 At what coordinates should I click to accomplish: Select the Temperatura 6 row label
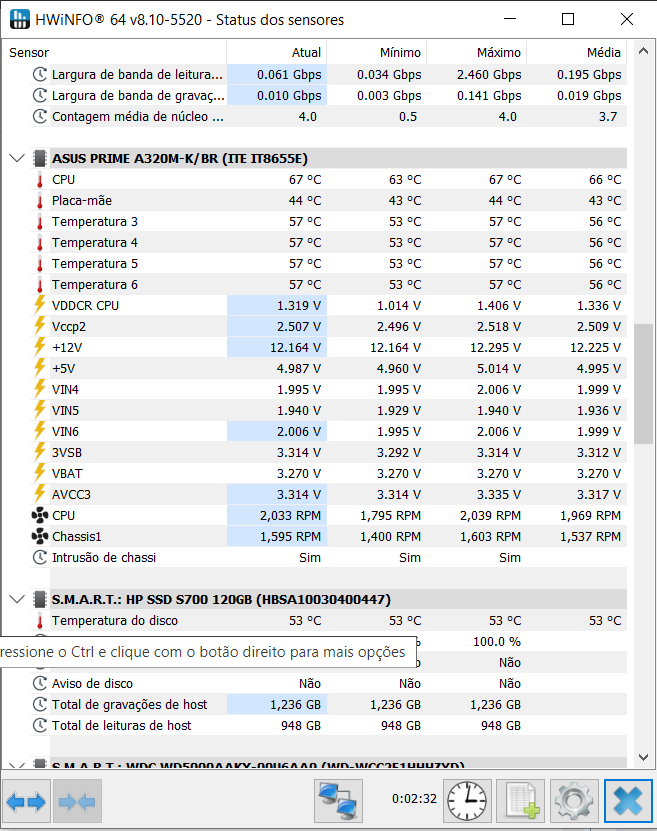pyautogui.click(x=95, y=285)
